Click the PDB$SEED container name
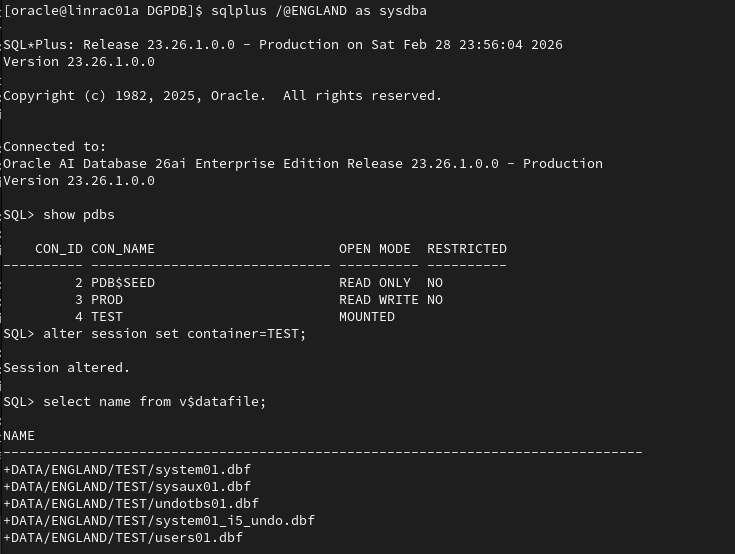The width and height of the screenshot is (735, 554). click(x=123, y=283)
